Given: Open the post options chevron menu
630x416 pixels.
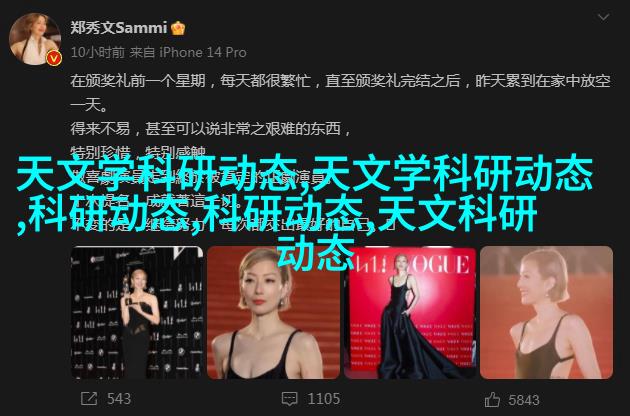Looking at the screenshot, I should (603, 17).
